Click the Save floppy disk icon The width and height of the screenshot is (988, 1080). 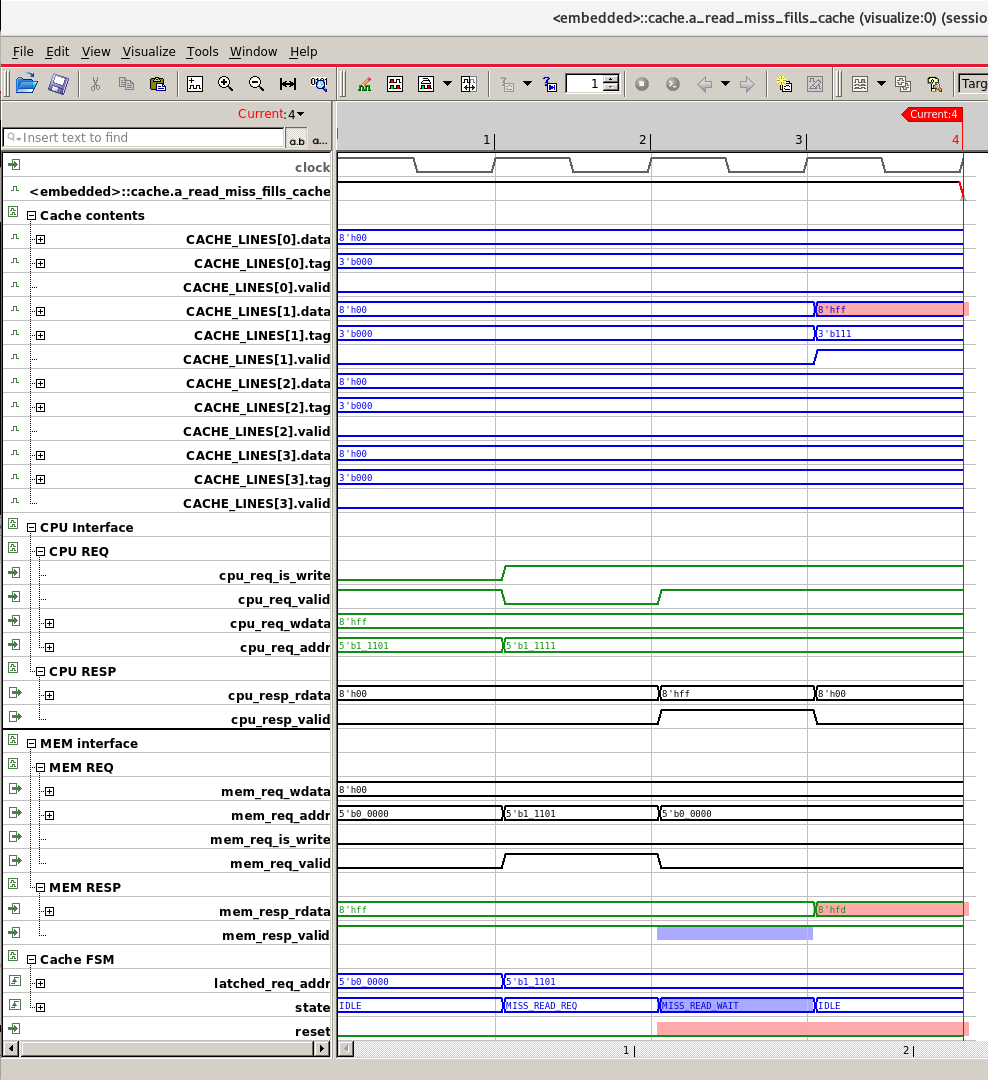[x=59, y=84]
